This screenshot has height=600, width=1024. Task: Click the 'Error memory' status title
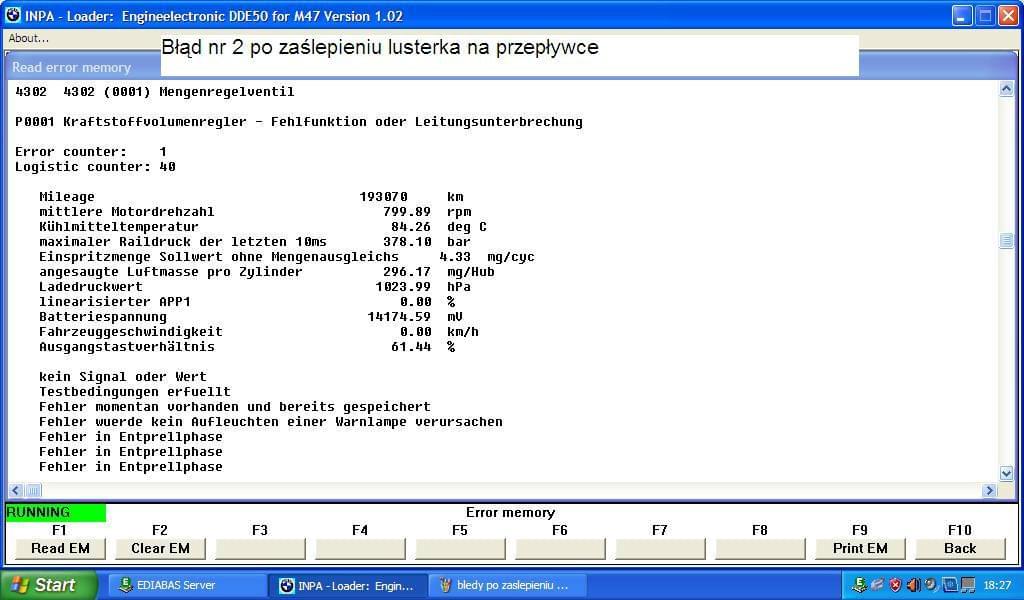coord(510,513)
